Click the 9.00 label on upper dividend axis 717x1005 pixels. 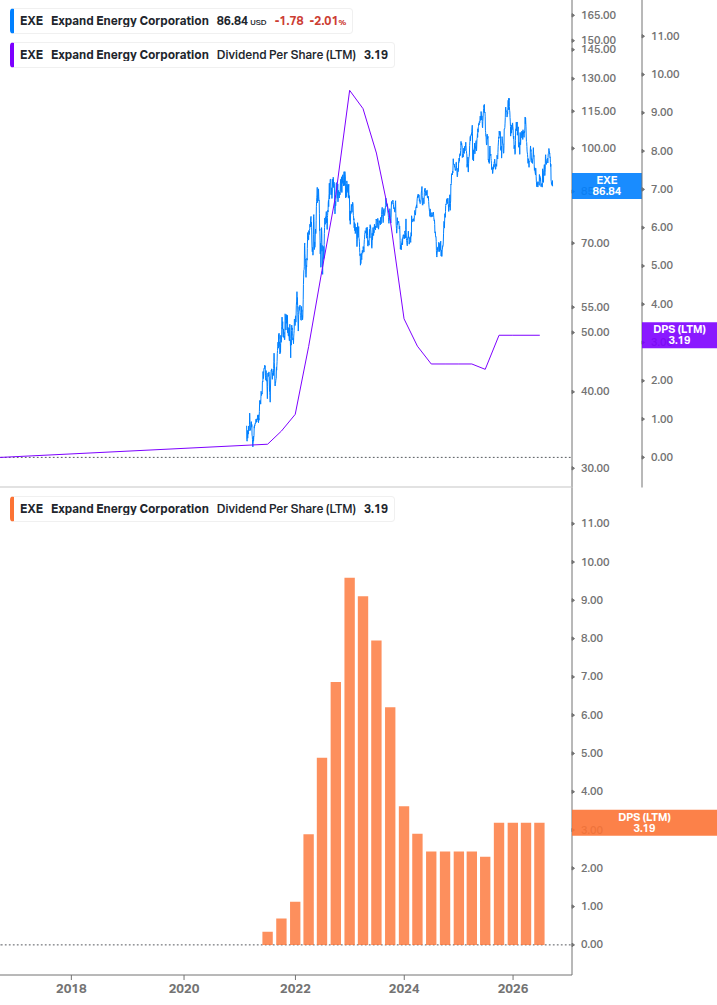pyautogui.click(x=662, y=113)
